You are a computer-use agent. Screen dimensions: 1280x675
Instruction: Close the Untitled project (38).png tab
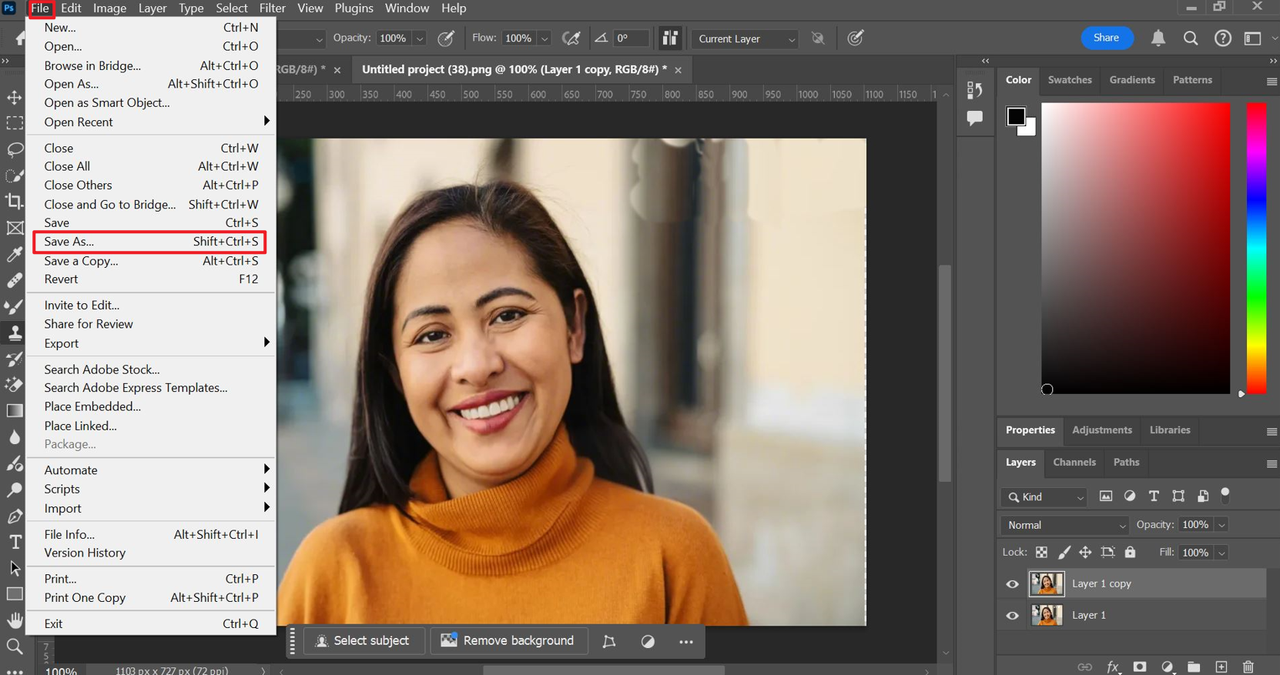pyautogui.click(x=679, y=70)
